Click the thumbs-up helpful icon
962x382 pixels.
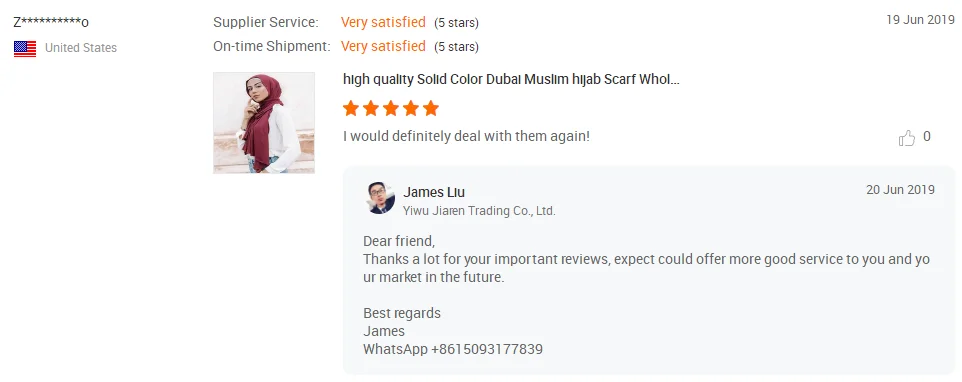coord(906,137)
